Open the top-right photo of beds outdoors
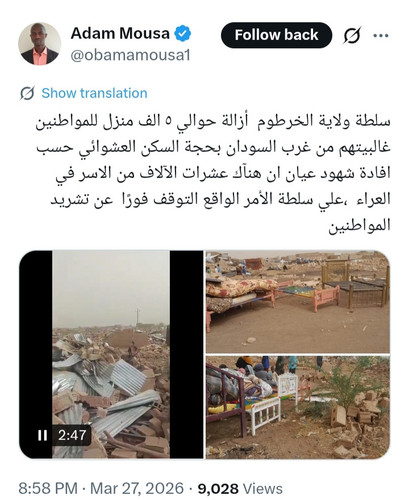 (298, 301)
